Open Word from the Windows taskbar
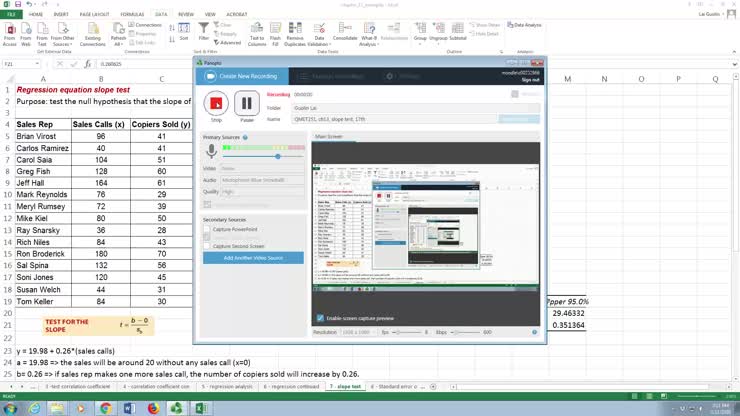This screenshot has height=416, width=740. click(x=129, y=408)
